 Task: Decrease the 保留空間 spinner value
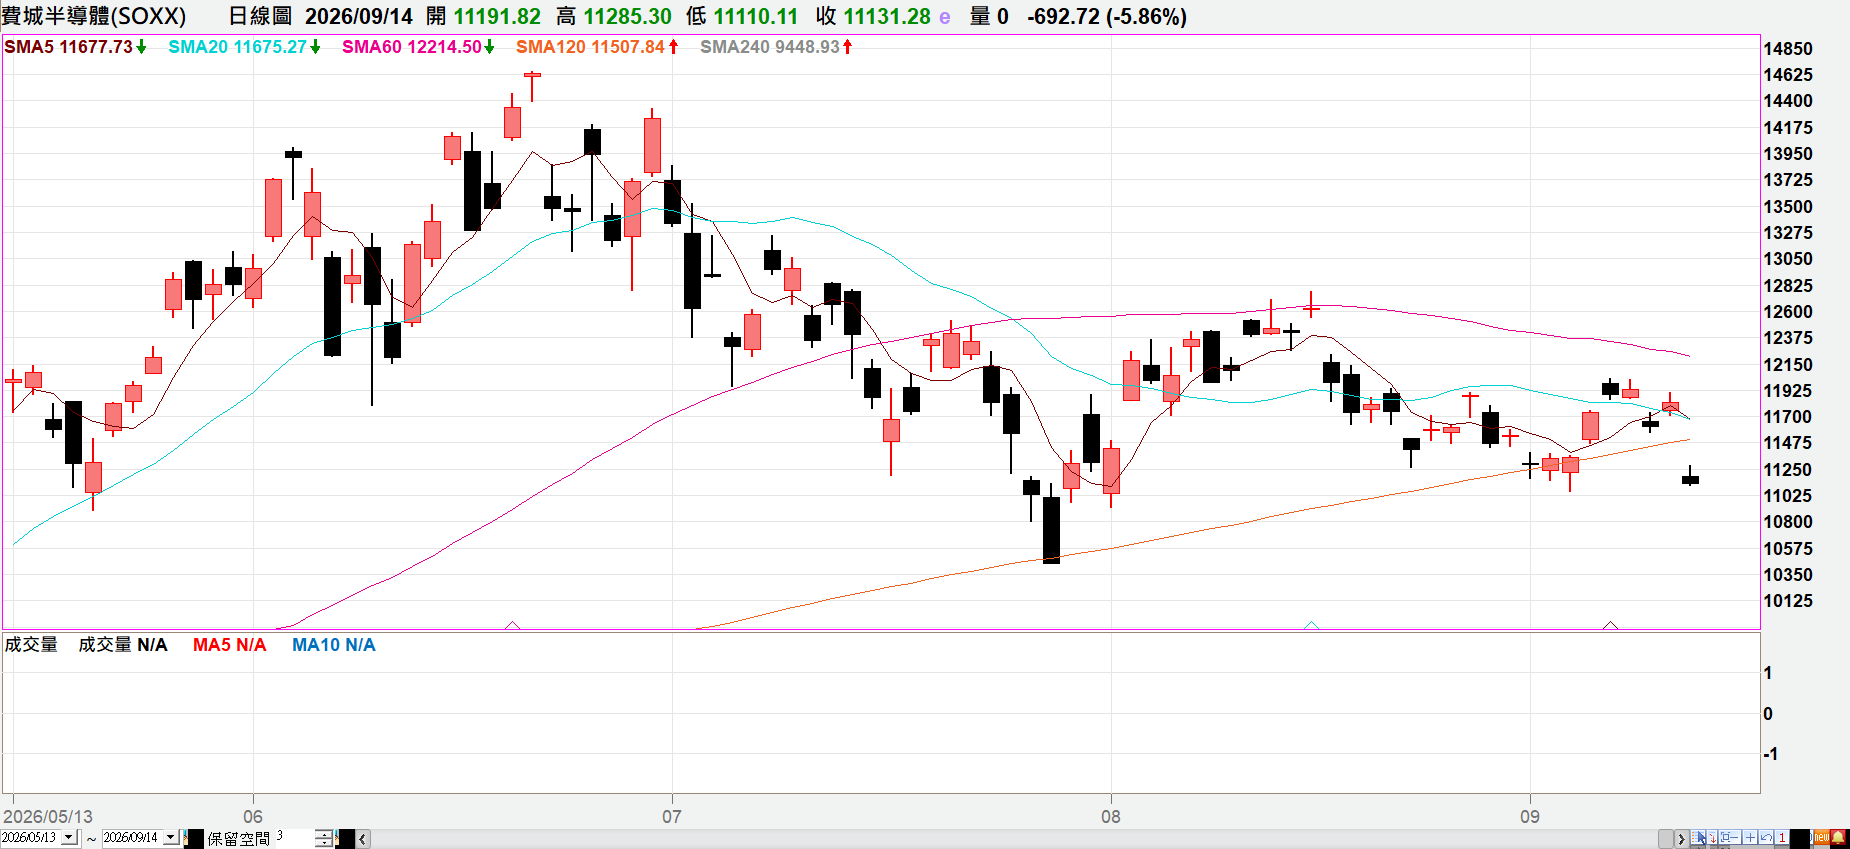324,843
